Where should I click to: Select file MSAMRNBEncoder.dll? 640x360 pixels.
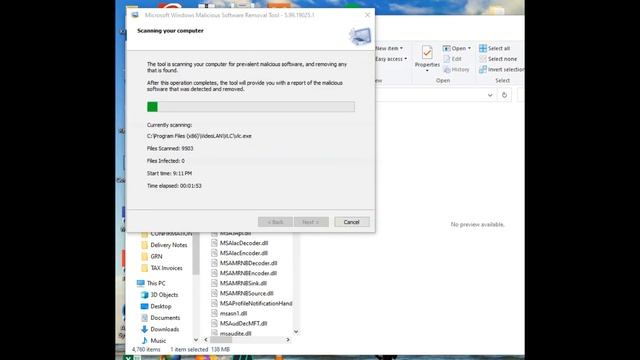244,273
